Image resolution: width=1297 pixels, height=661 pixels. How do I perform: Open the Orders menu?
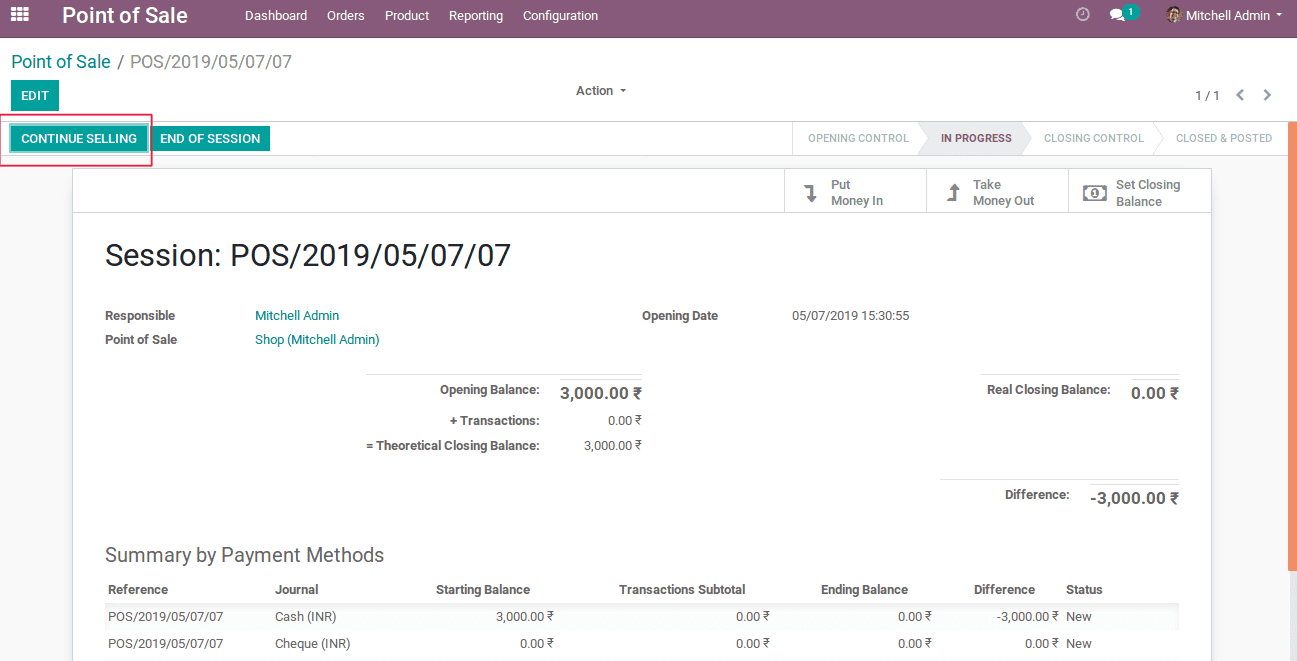(x=346, y=16)
